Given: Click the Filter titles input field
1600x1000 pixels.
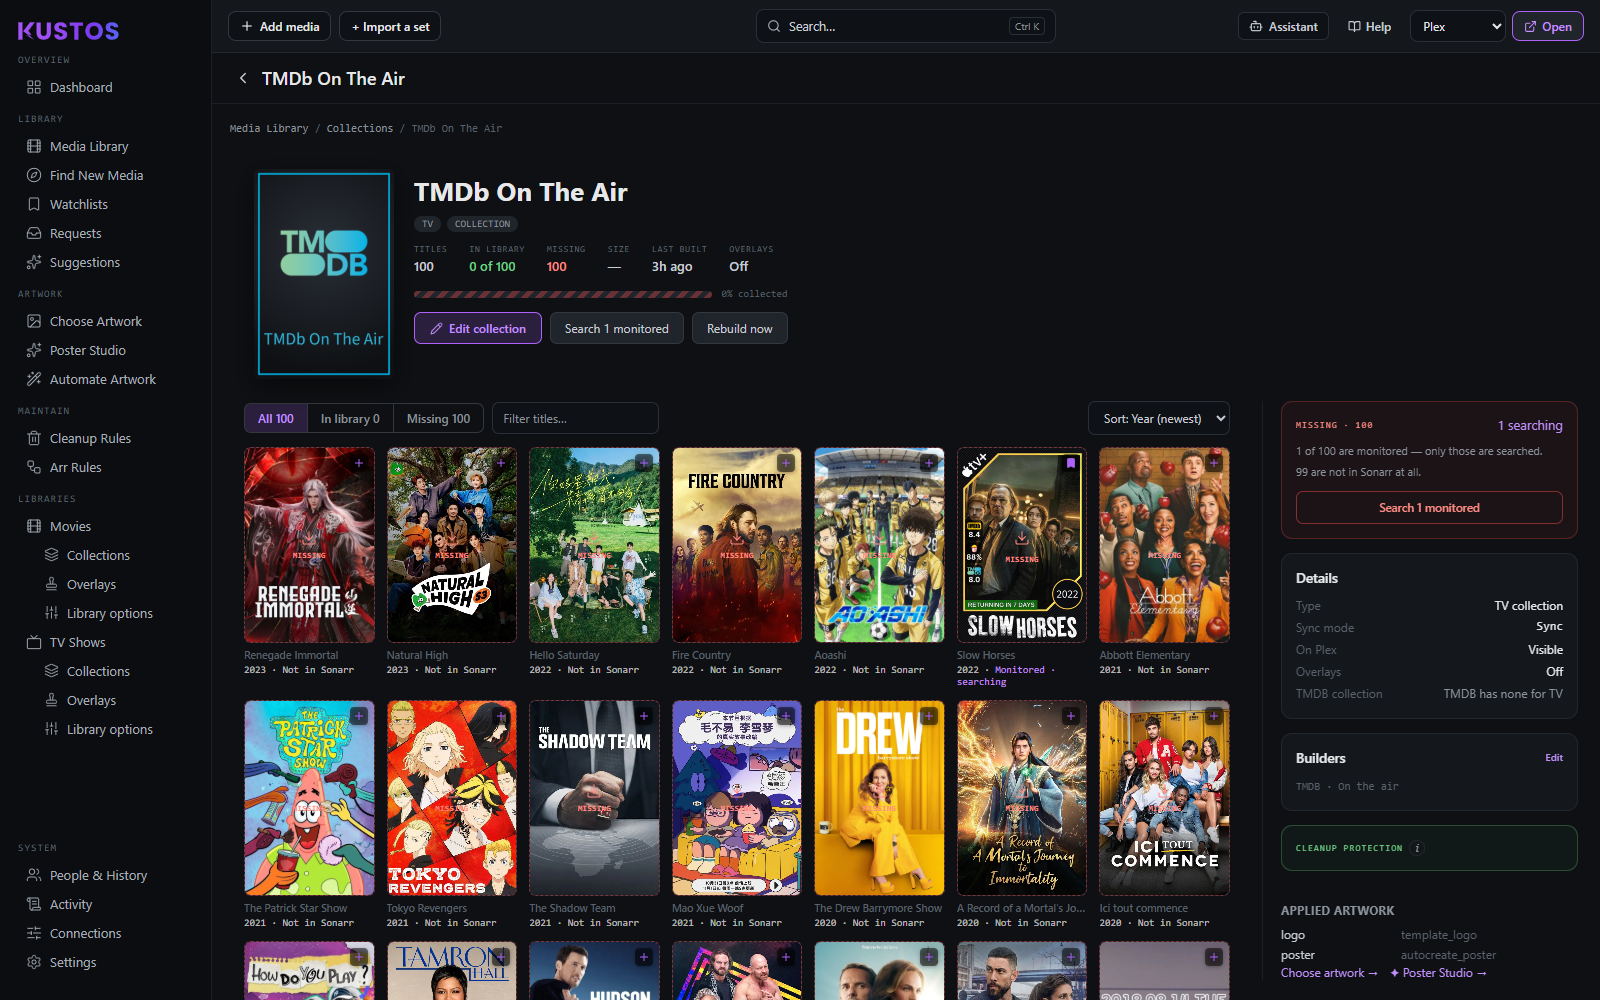Looking at the screenshot, I should click(x=575, y=419).
